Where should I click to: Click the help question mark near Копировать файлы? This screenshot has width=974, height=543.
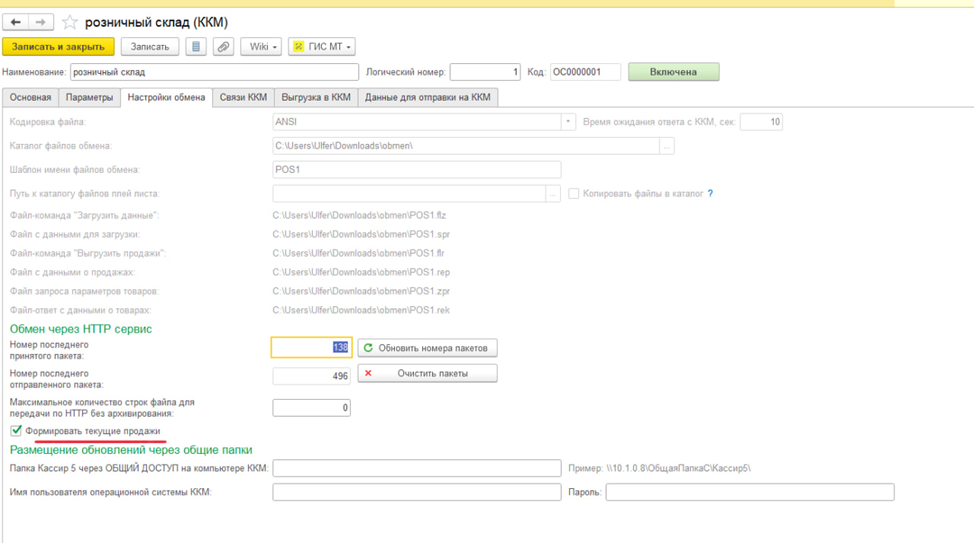tap(710, 194)
